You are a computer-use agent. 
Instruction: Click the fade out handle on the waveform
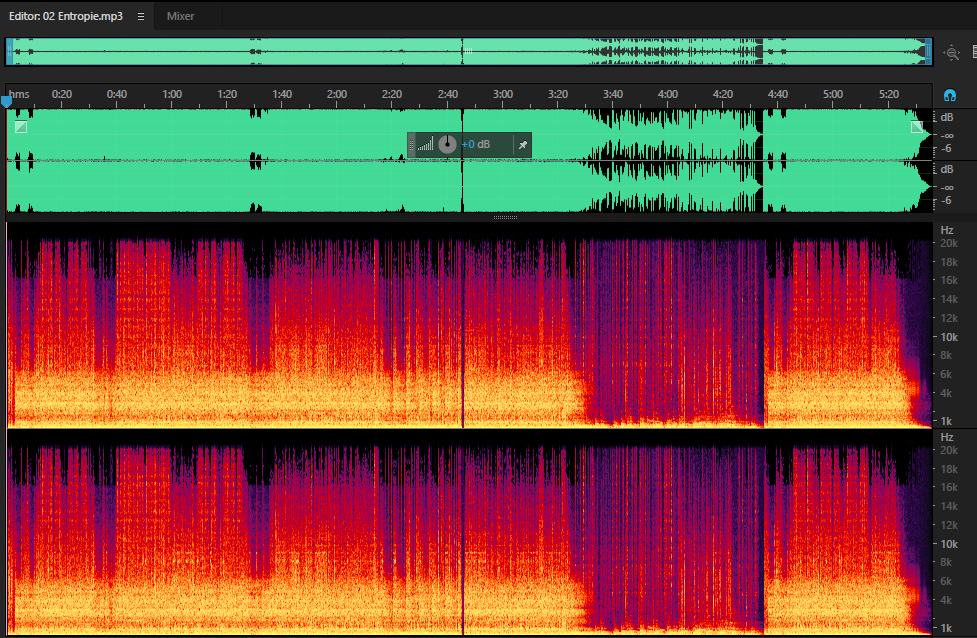pos(917,127)
